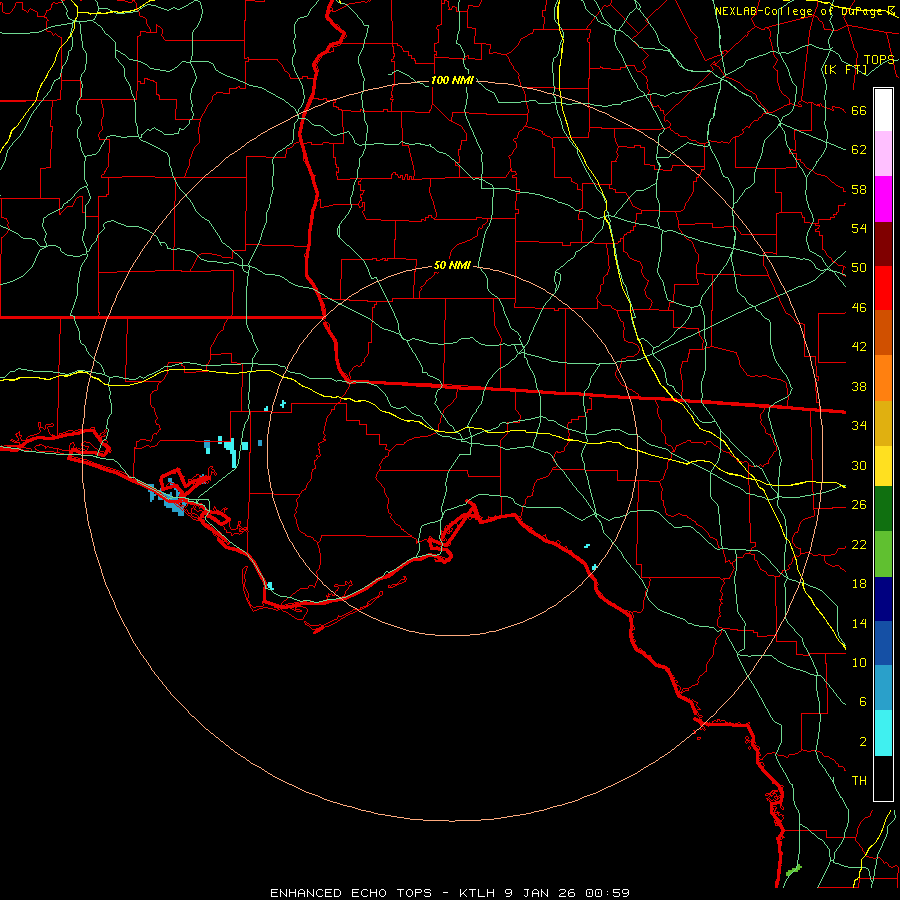This screenshot has width=900, height=900.
Task: Click the bright red legend swatch
Action: click(x=883, y=288)
